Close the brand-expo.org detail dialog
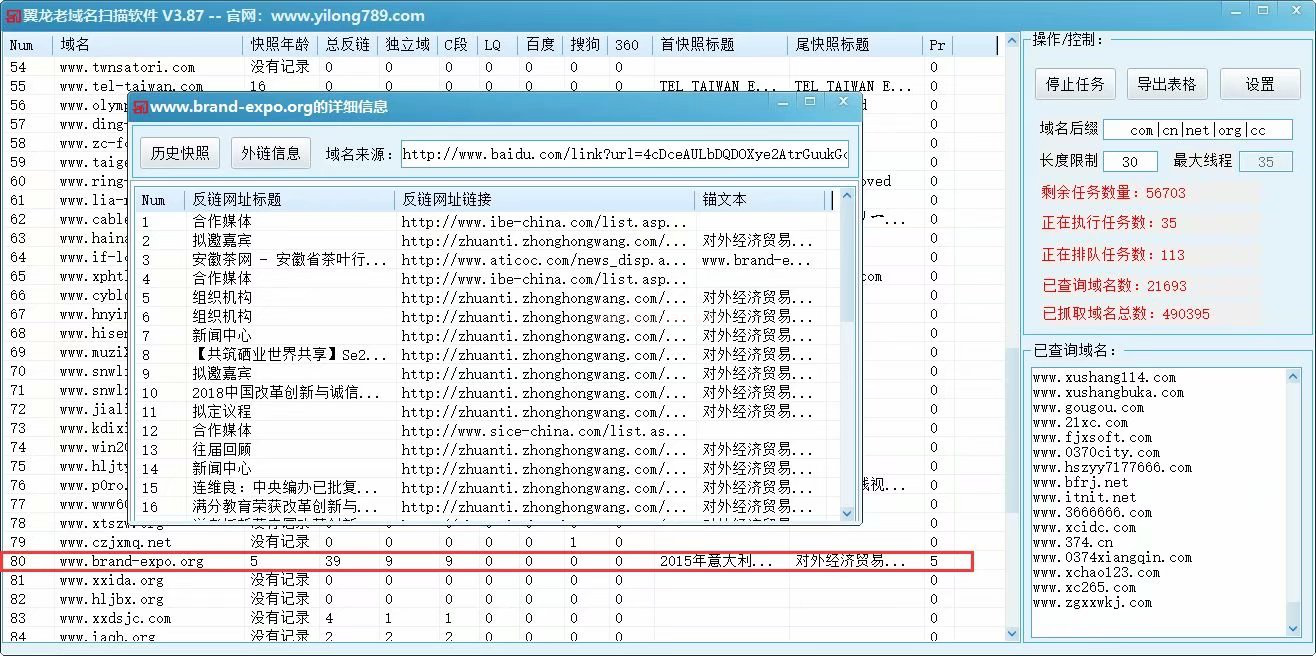Viewport: 1316px width, 656px height. click(843, 102)
